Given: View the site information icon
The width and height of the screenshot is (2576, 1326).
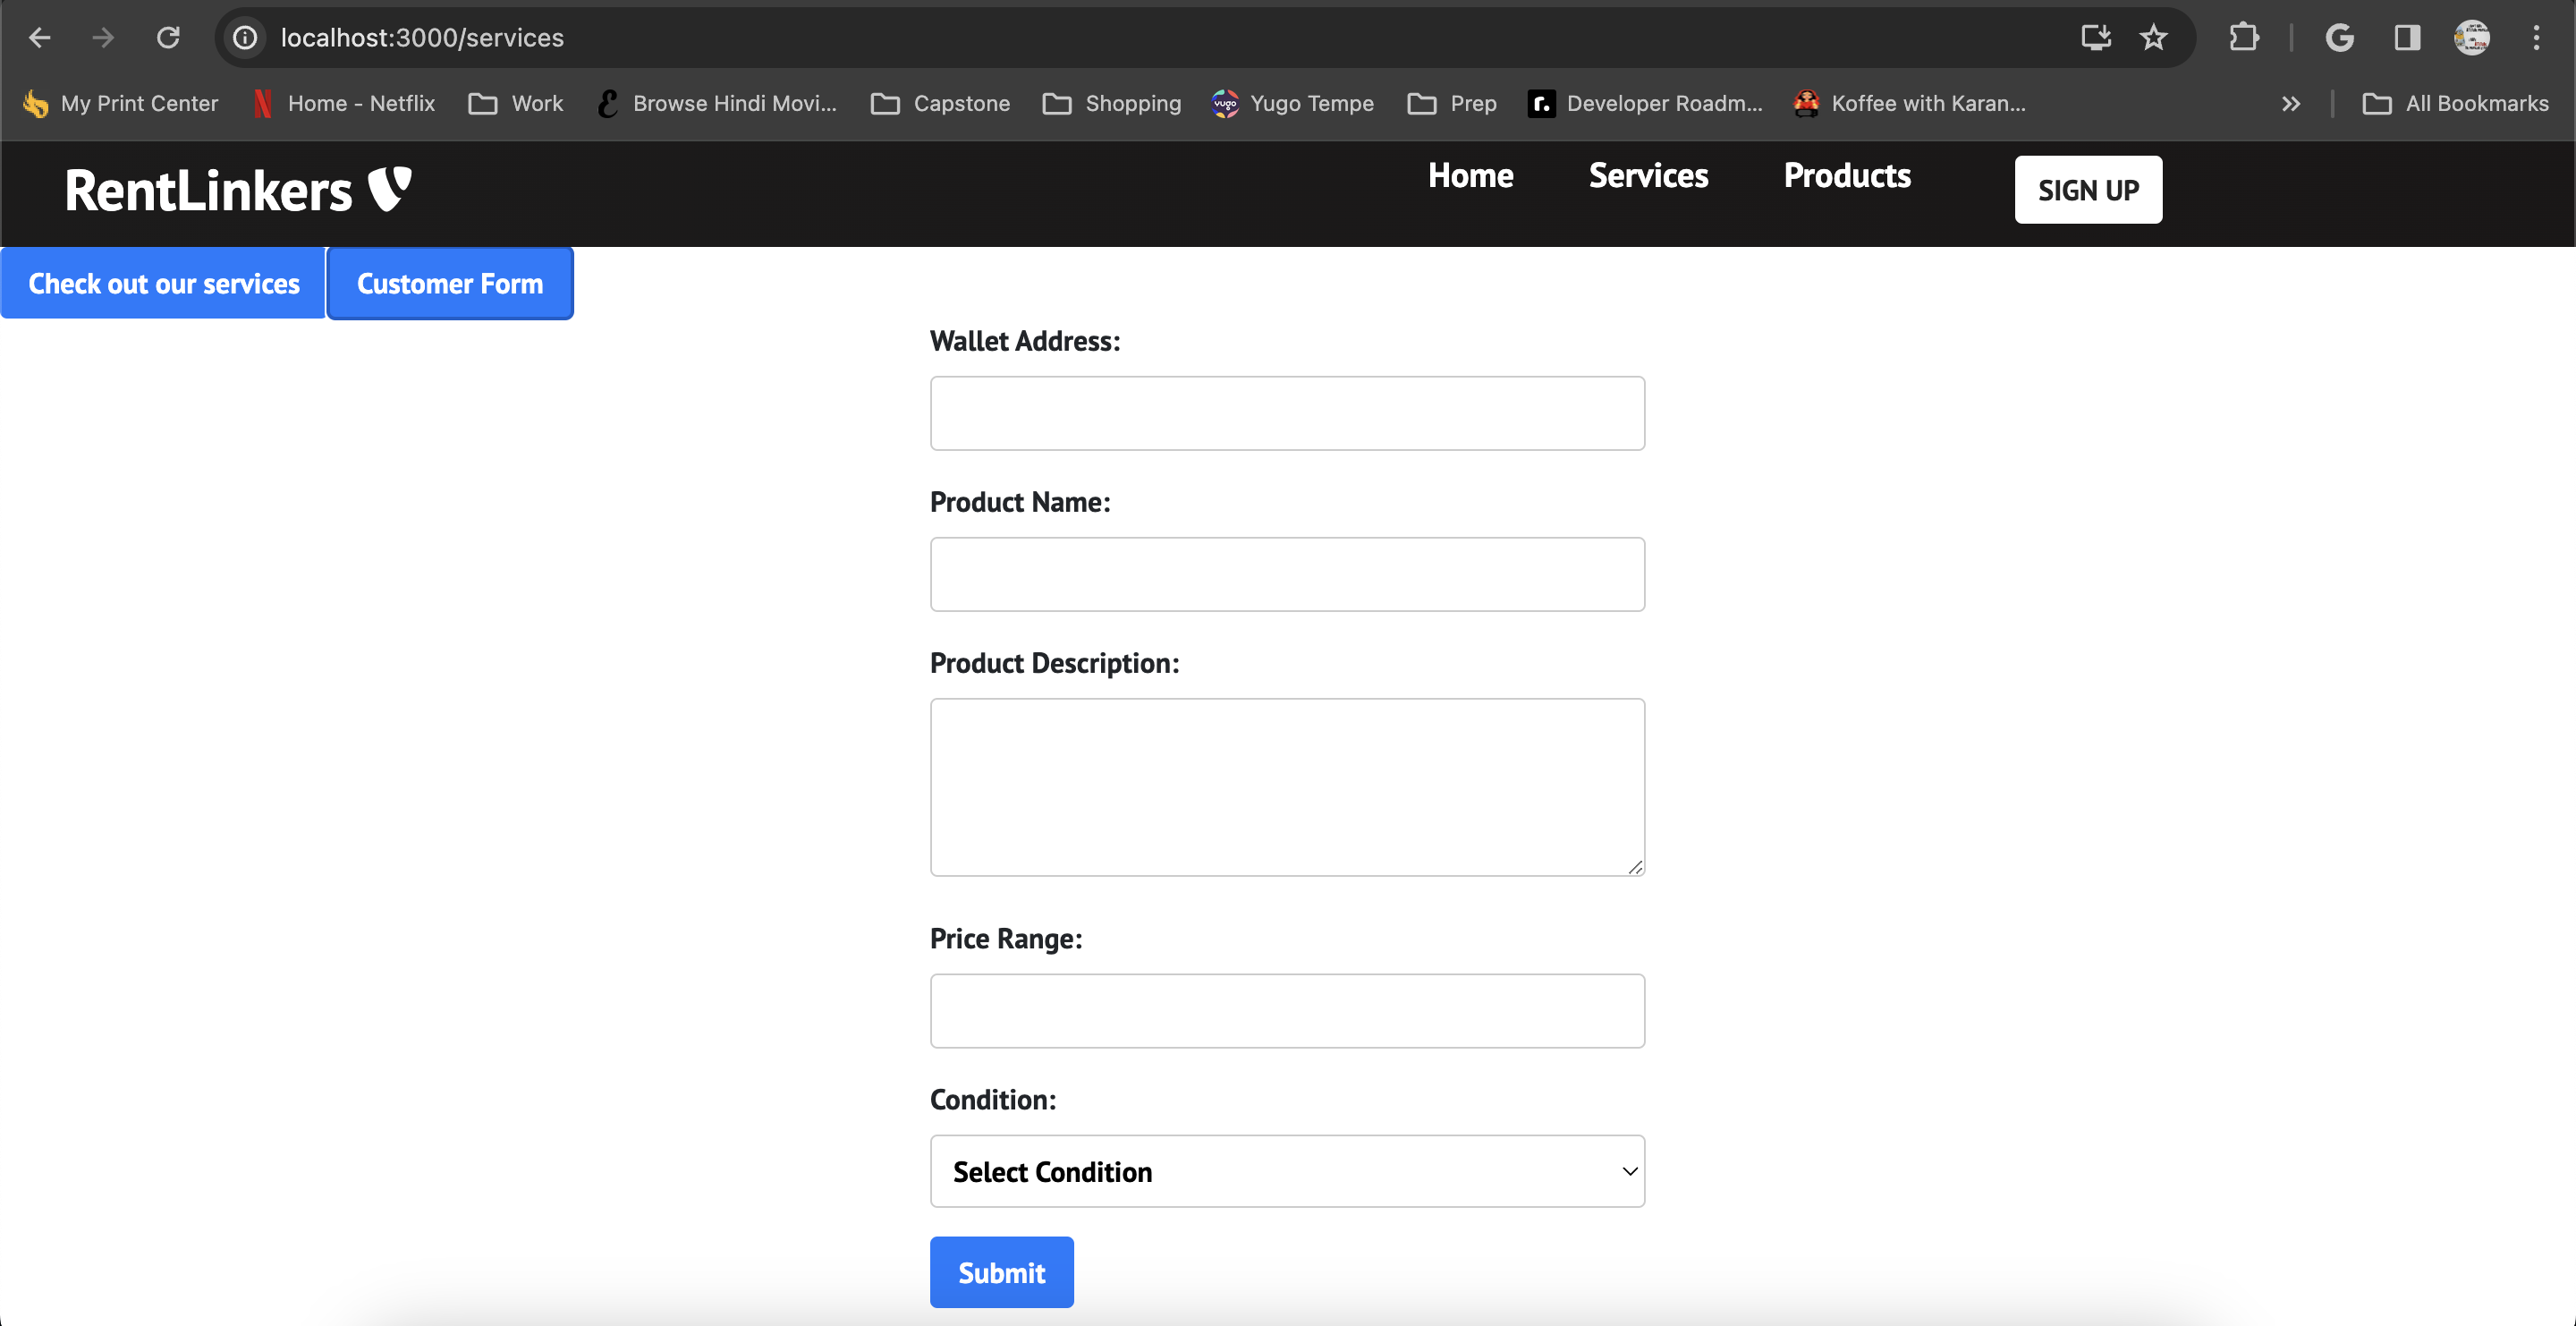Looking at the screenshot, I should click(x=245, y=38).
